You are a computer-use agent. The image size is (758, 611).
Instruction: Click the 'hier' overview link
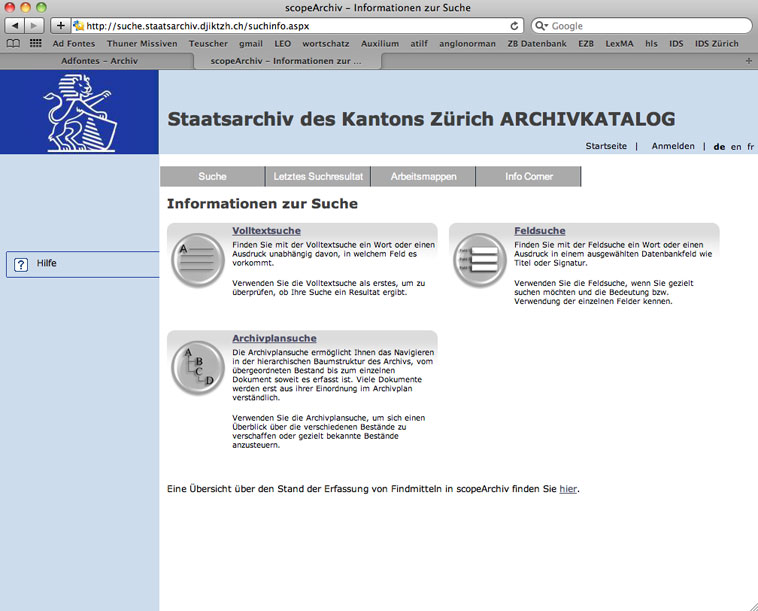point(568,489)
